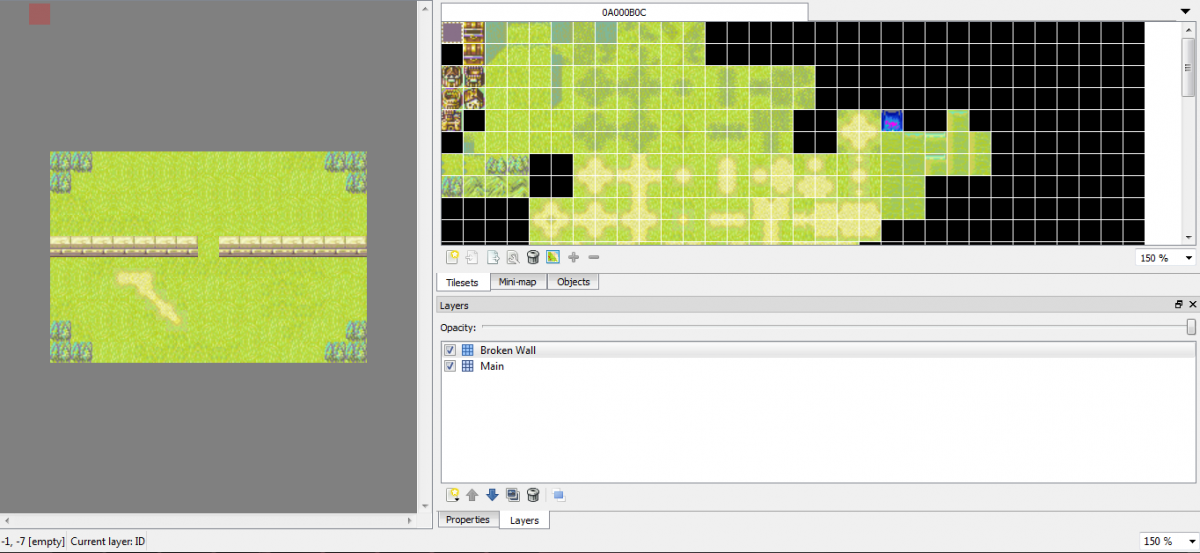Toggle the Main layer visibility checkbox
Screen dimensions: 1200x553
450,366
